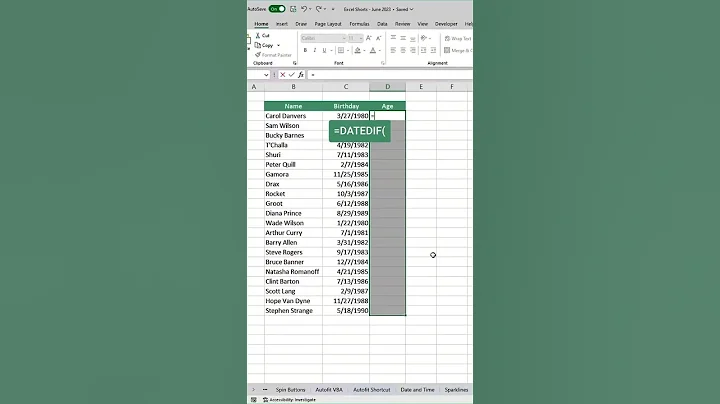Open the Name Box dropdown arrow

[266, 75]
